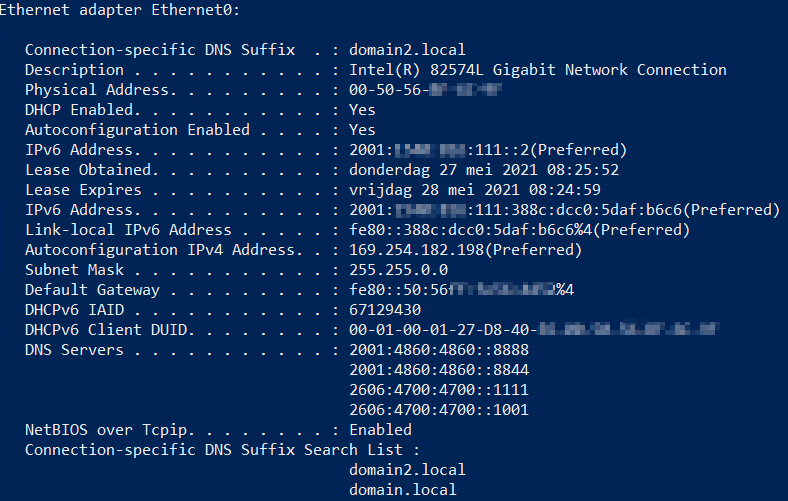This screenshot has width=788, height=501.
Task: Click the IPv6 address ending in b6c6(Preferred)
Action: click(564, 210)
